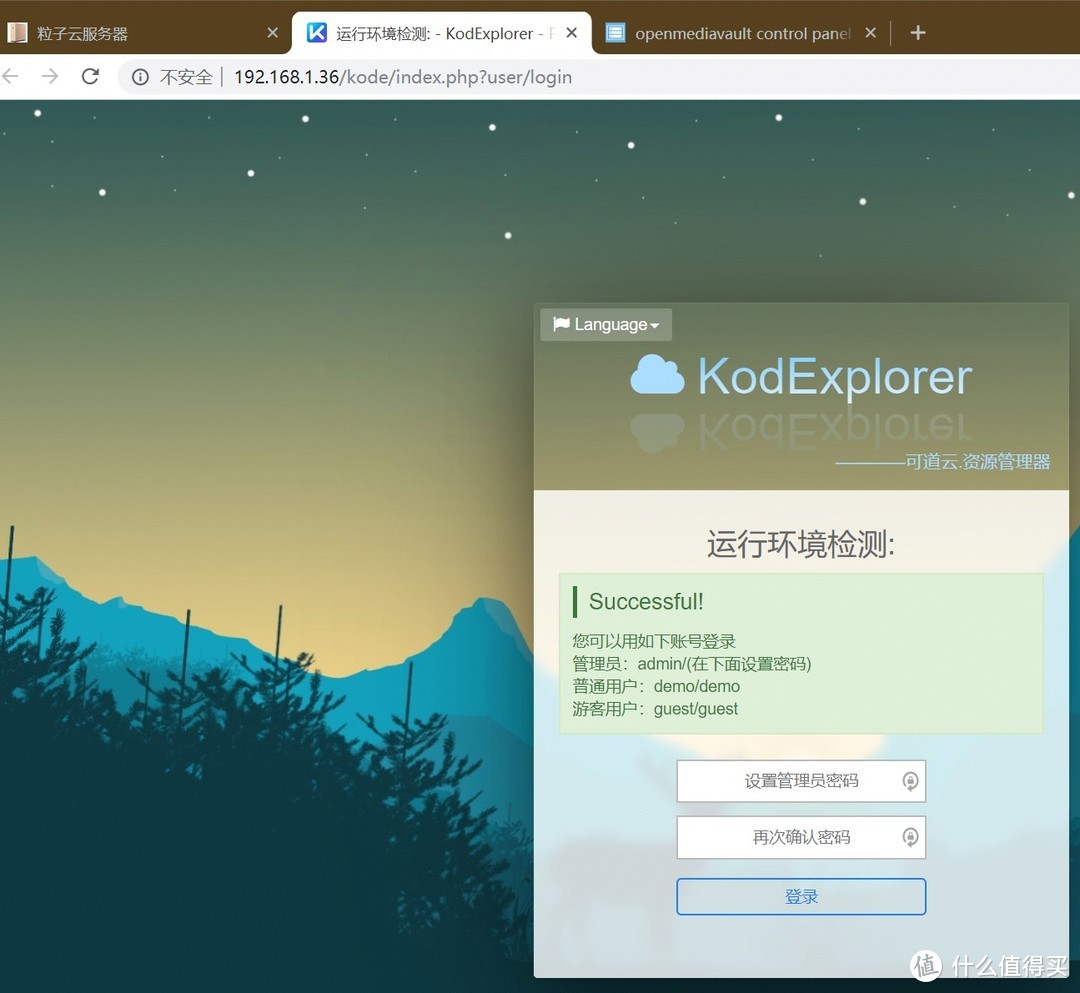Click the address bar URL
The height and width of the screenshot is (993, 1080).
[403, 77]
